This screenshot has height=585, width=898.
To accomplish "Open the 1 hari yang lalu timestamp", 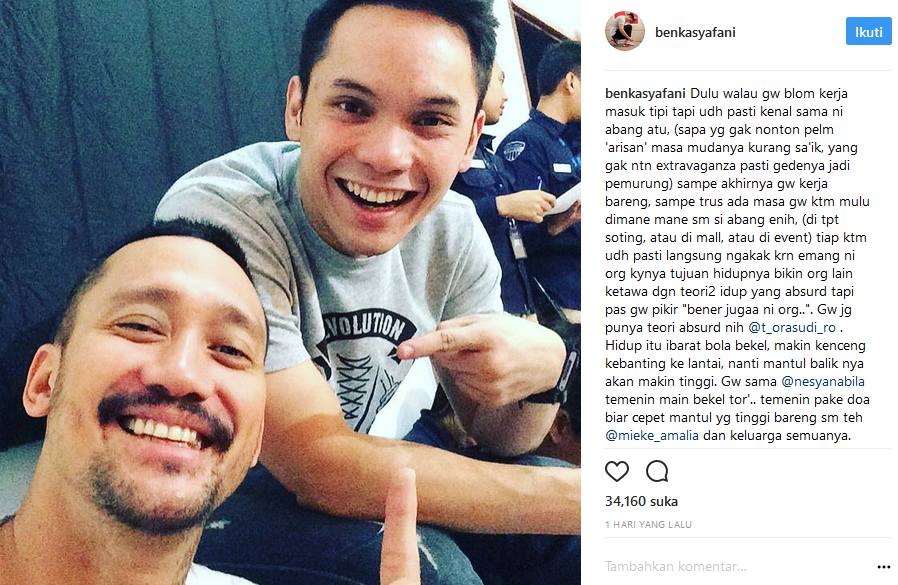I will pos(648,524).
